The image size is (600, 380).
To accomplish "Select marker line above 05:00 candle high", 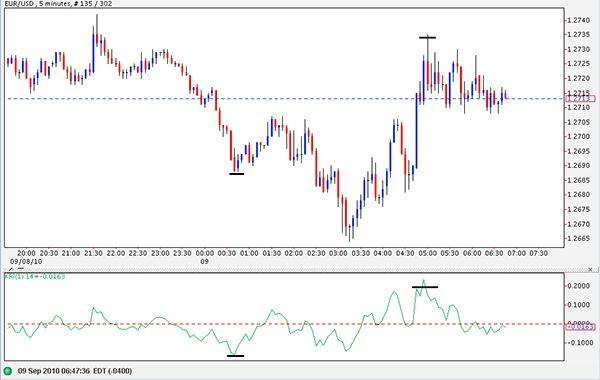I will pos(427,38).
